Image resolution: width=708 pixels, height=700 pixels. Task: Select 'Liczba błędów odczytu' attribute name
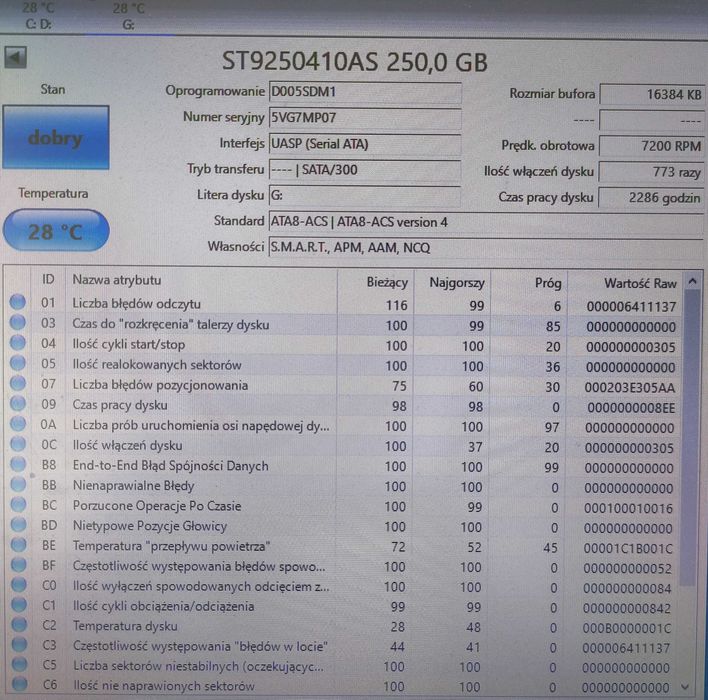coord(136,304)
